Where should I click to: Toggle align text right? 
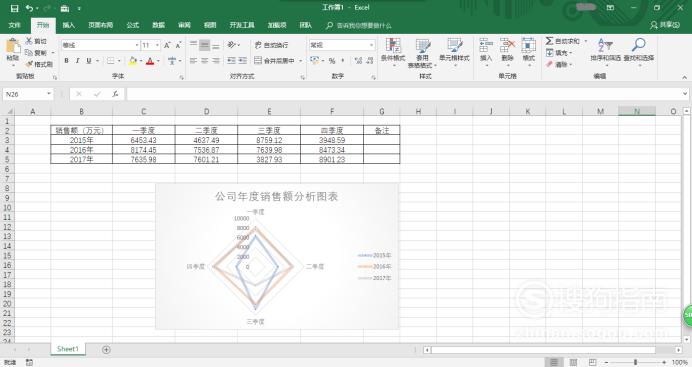click(215, 60)
